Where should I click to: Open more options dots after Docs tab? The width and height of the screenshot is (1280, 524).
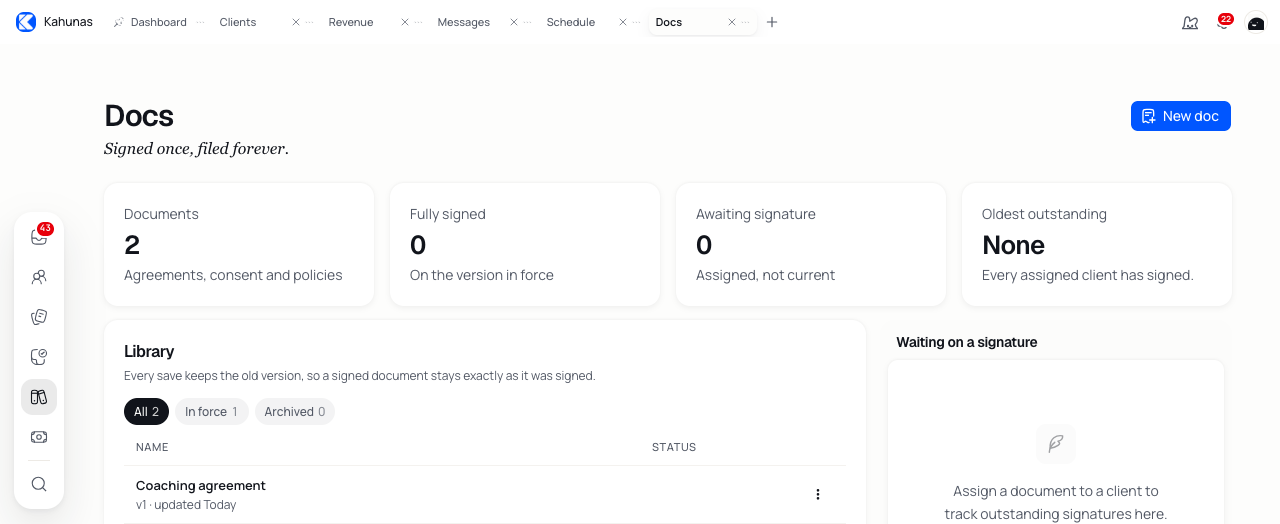coord(745,22)
